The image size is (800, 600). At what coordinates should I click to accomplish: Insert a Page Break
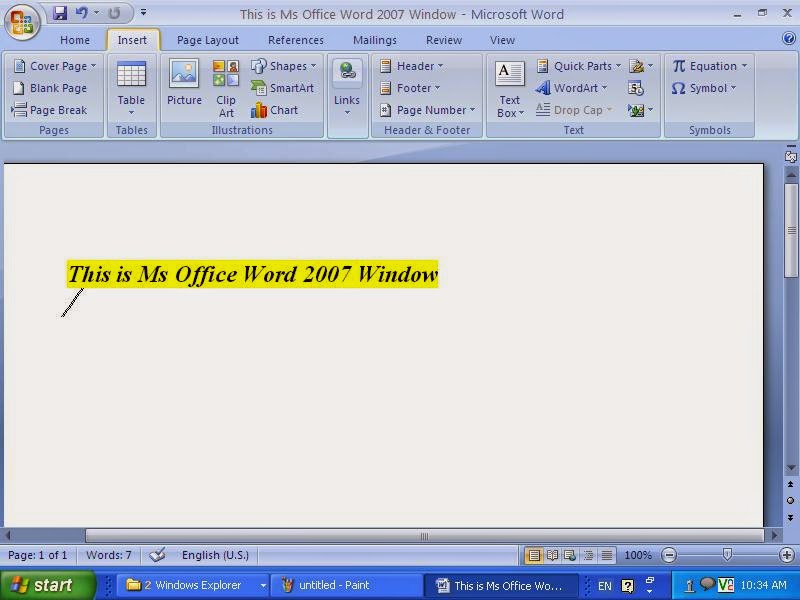[49, 110]
